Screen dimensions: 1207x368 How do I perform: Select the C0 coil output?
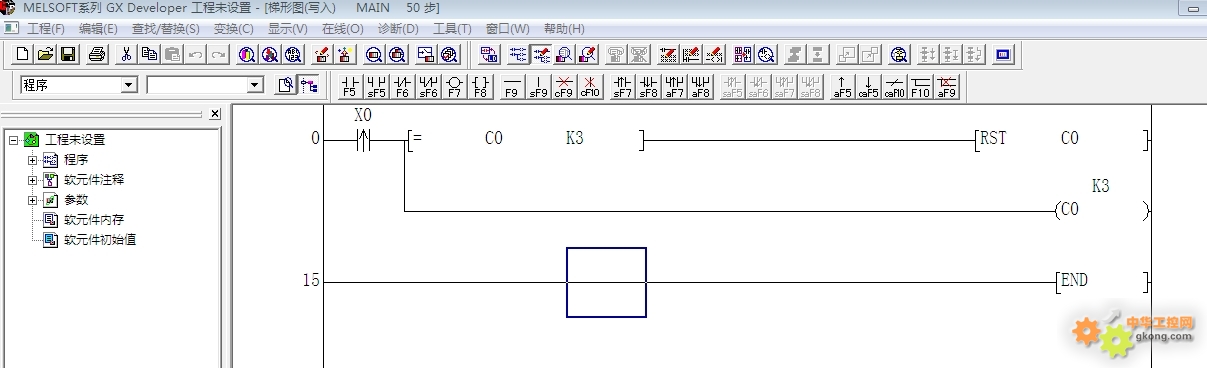(x=1101, y=211)
